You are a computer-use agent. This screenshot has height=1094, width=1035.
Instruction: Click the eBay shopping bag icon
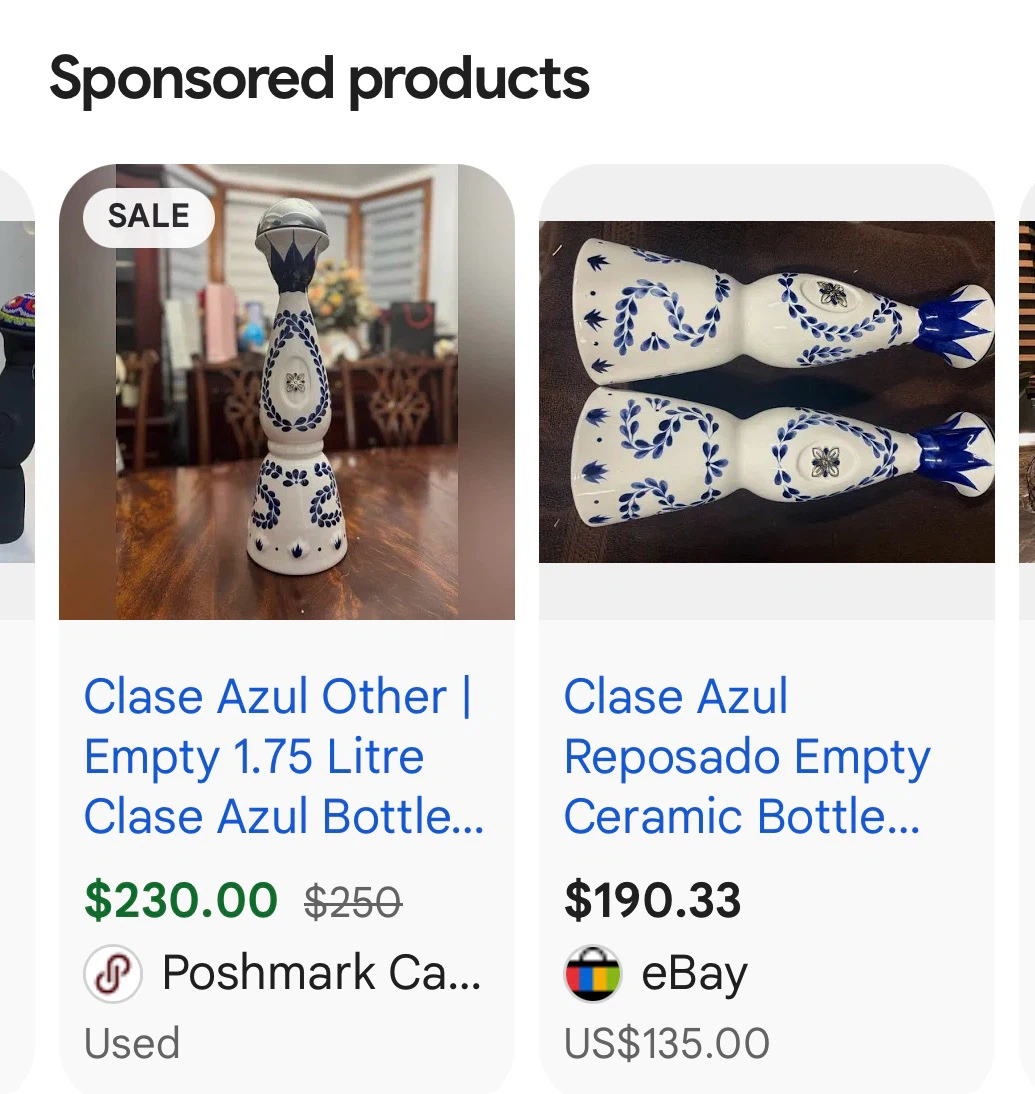[x=593, y=973]
